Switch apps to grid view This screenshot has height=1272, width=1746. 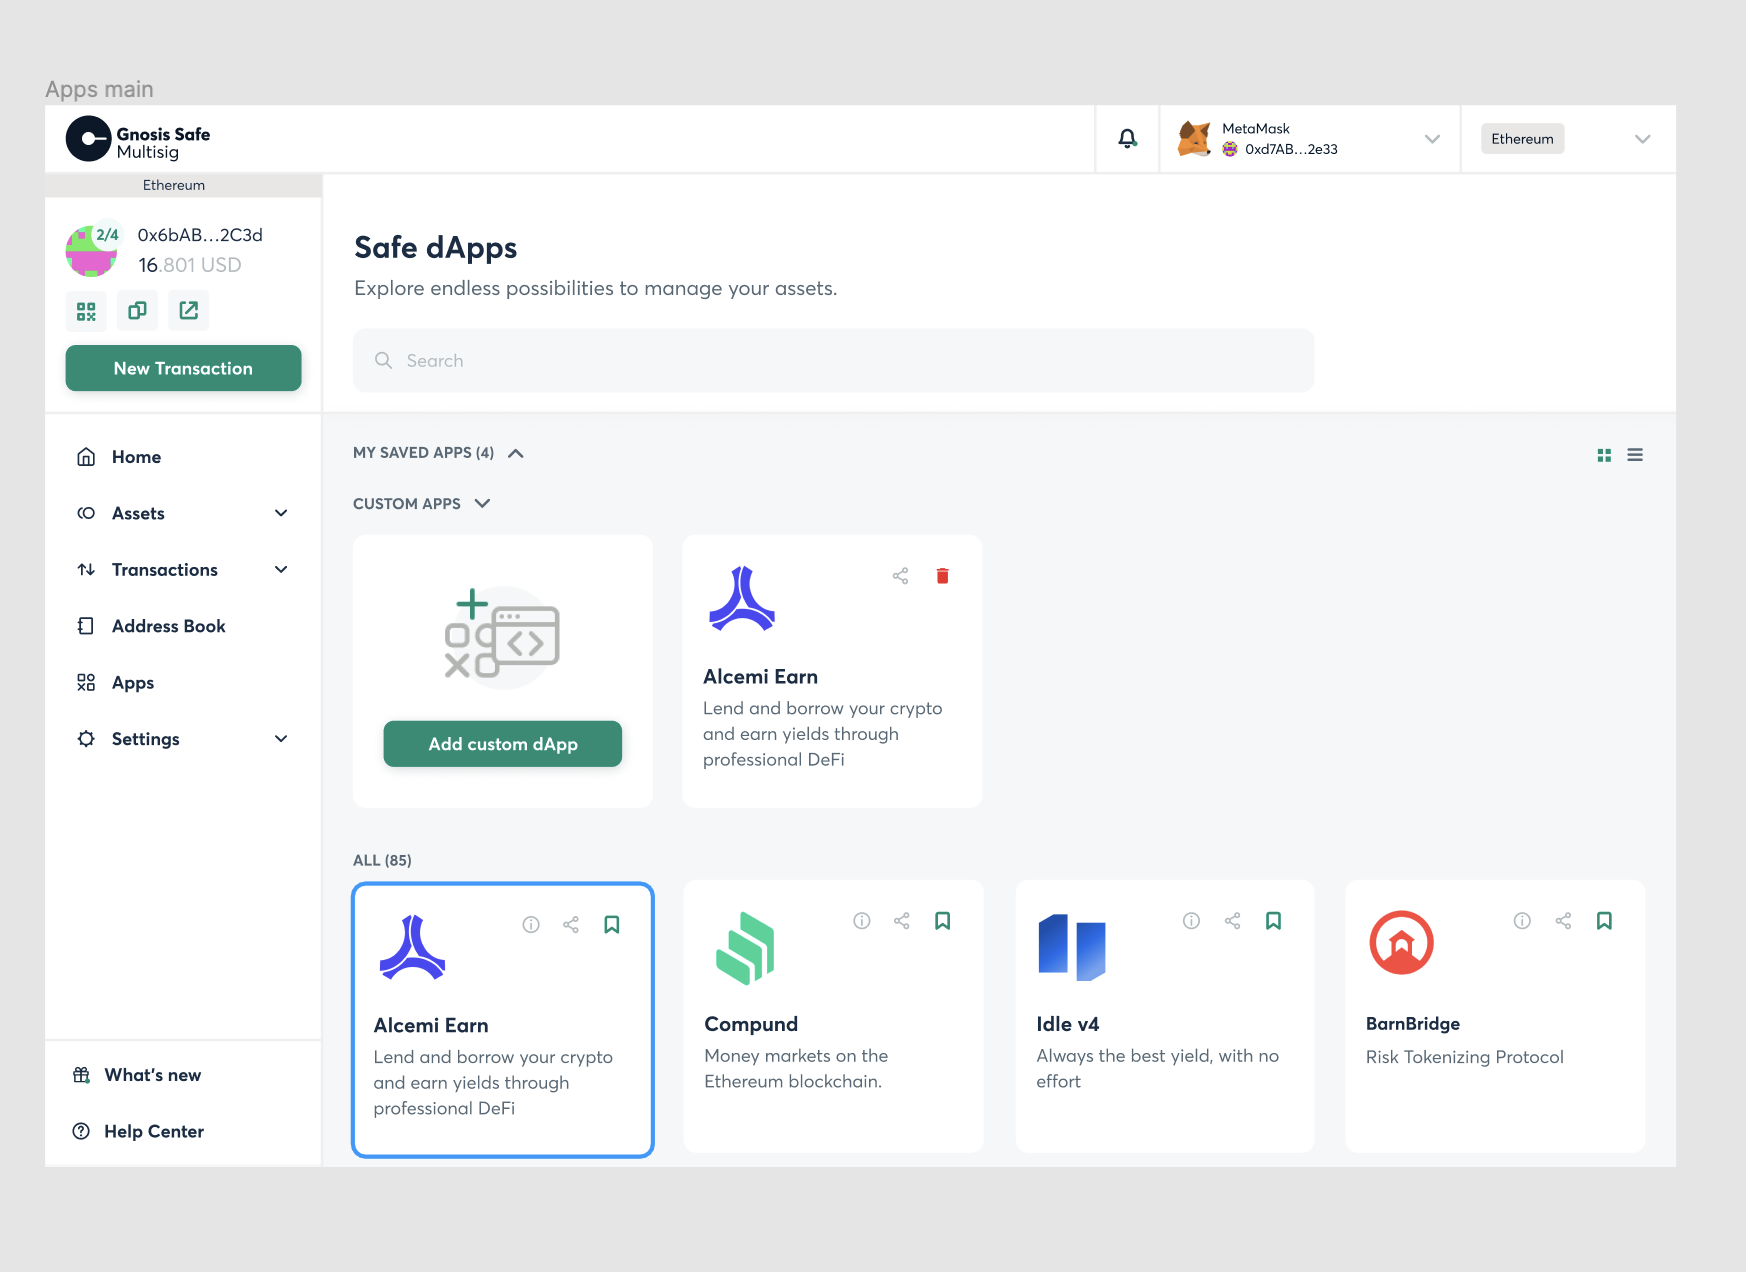coord(1604,454)
